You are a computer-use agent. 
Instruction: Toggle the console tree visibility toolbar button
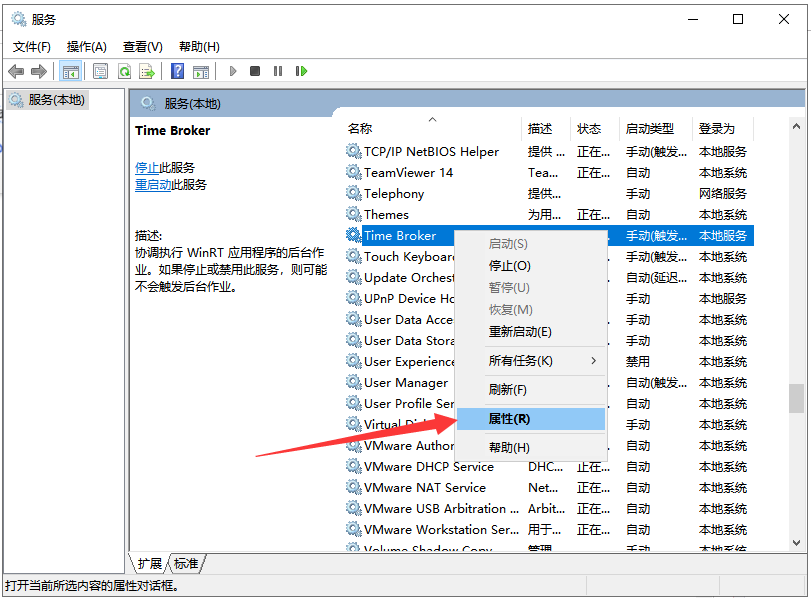click(71, 70)
